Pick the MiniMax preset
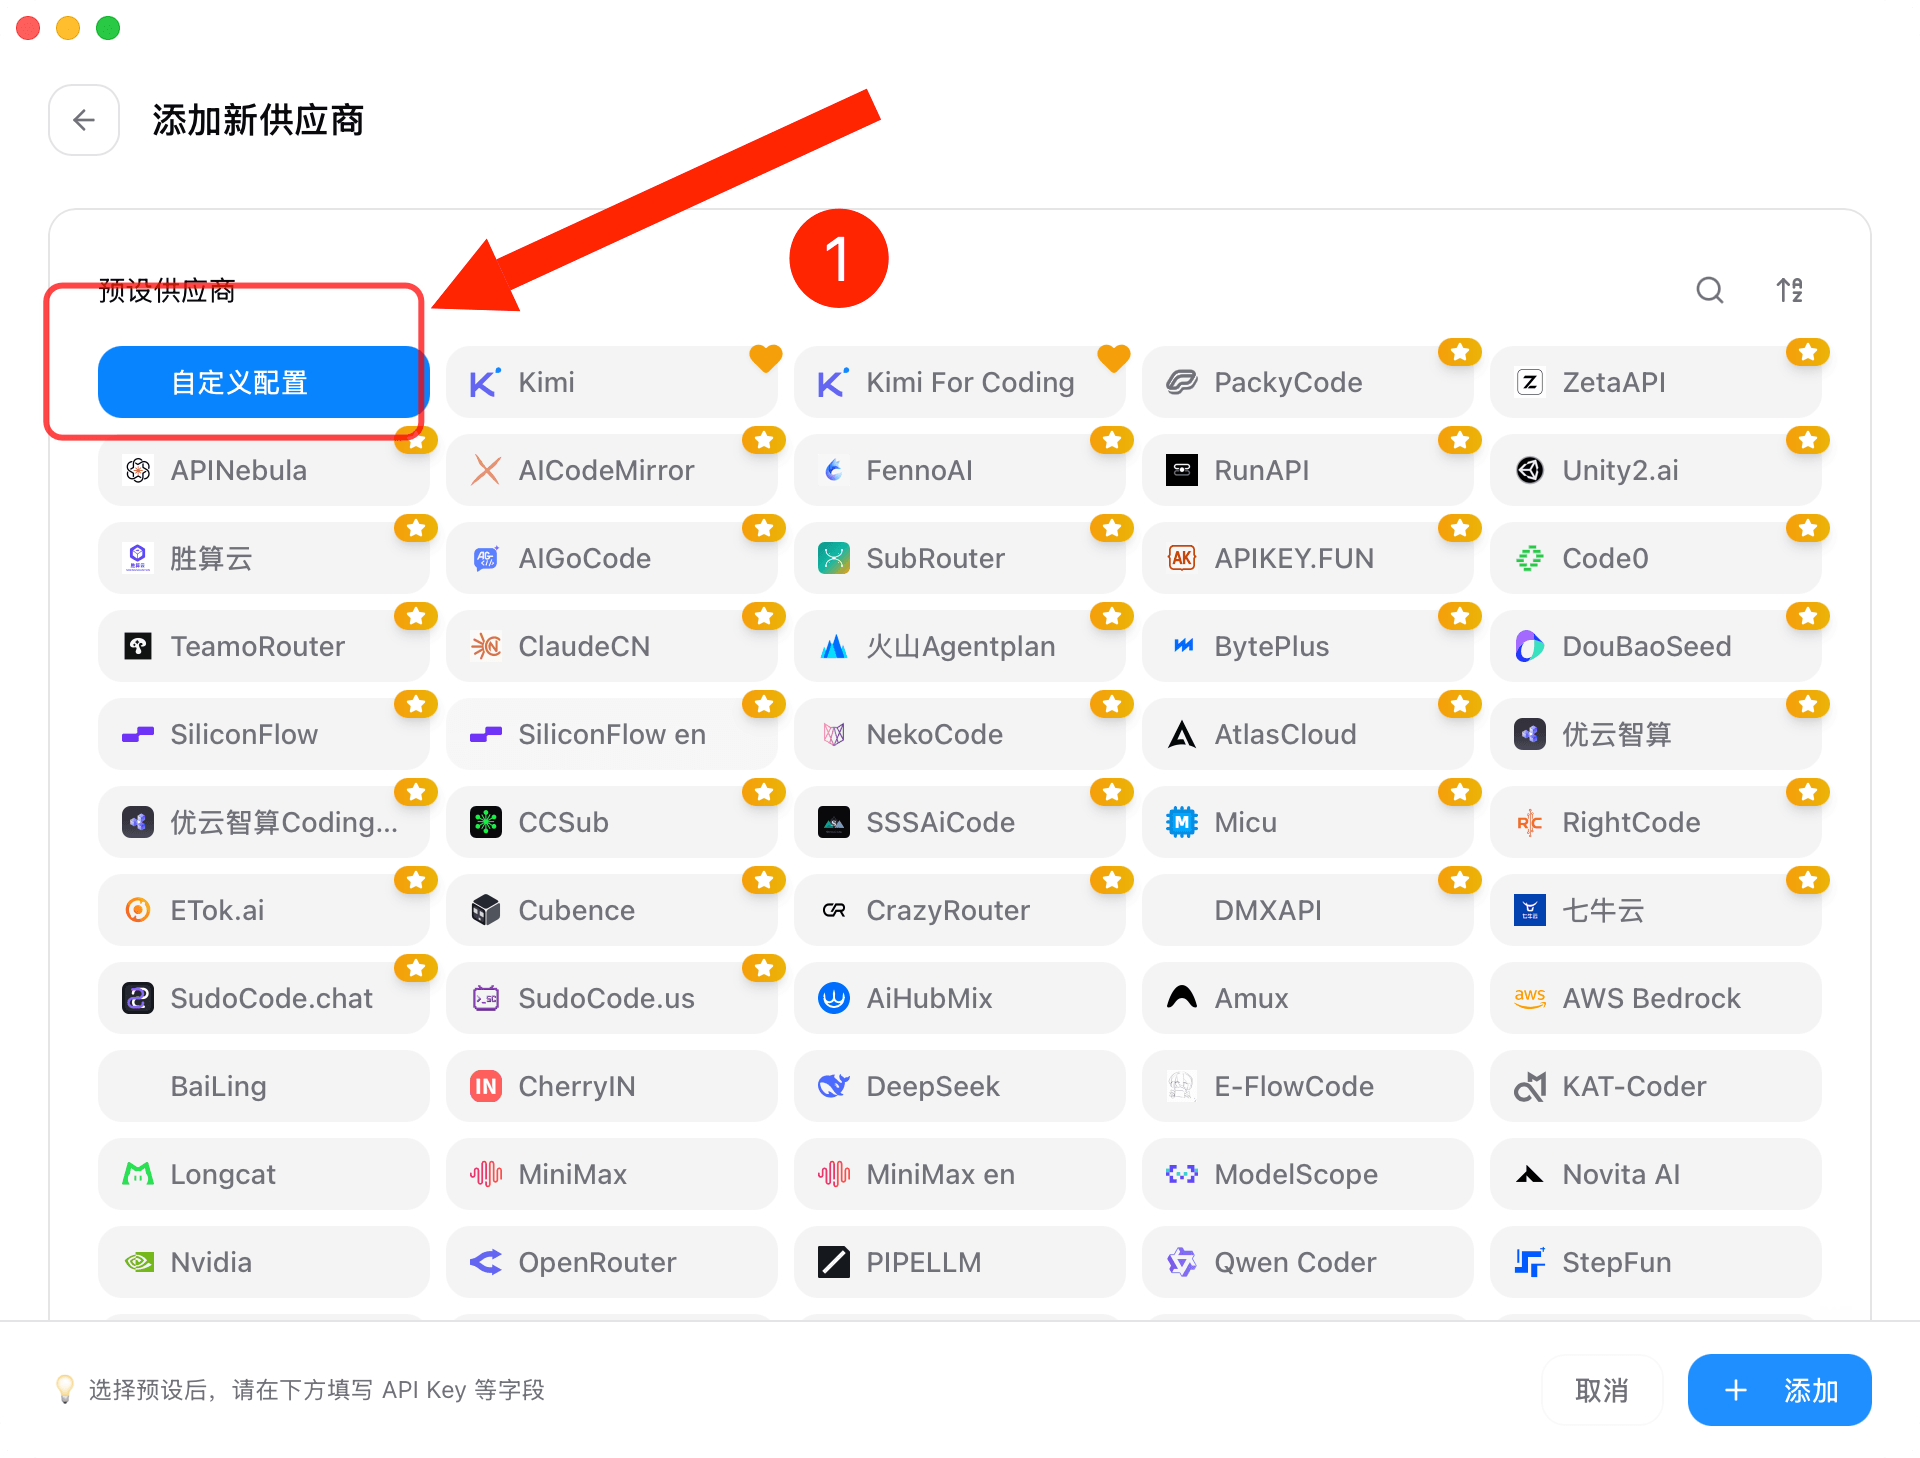Image resolution: width=1920 pixels, height=1458 pixels. point(612,1174)
